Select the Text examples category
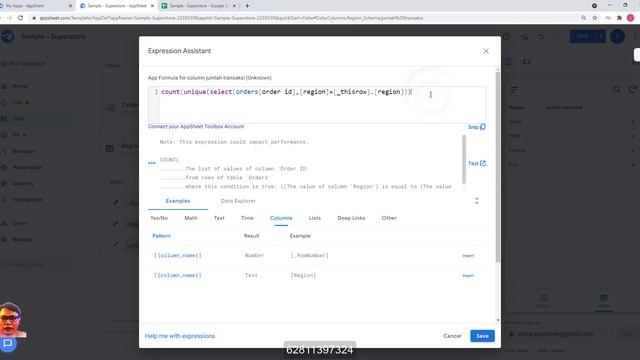The height and width of the screenshot is (360, 640). 219,218
